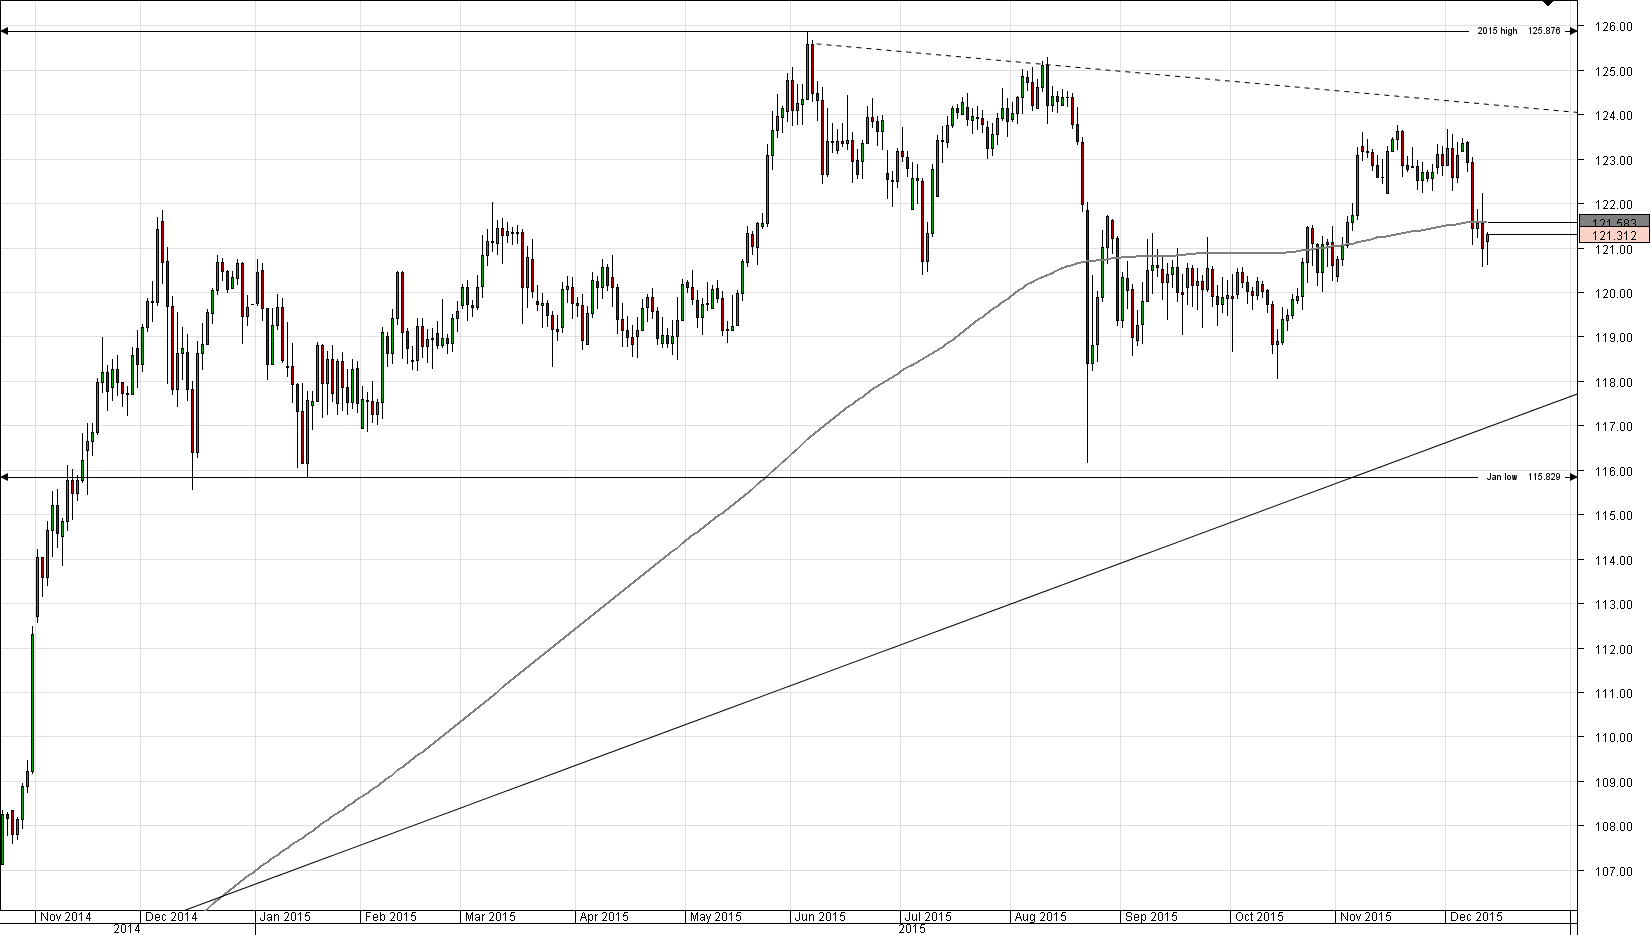This screenshot has height=935, width=1651.
Task: Click the 124.00 price axis label
Action: tap(1615, 116)
